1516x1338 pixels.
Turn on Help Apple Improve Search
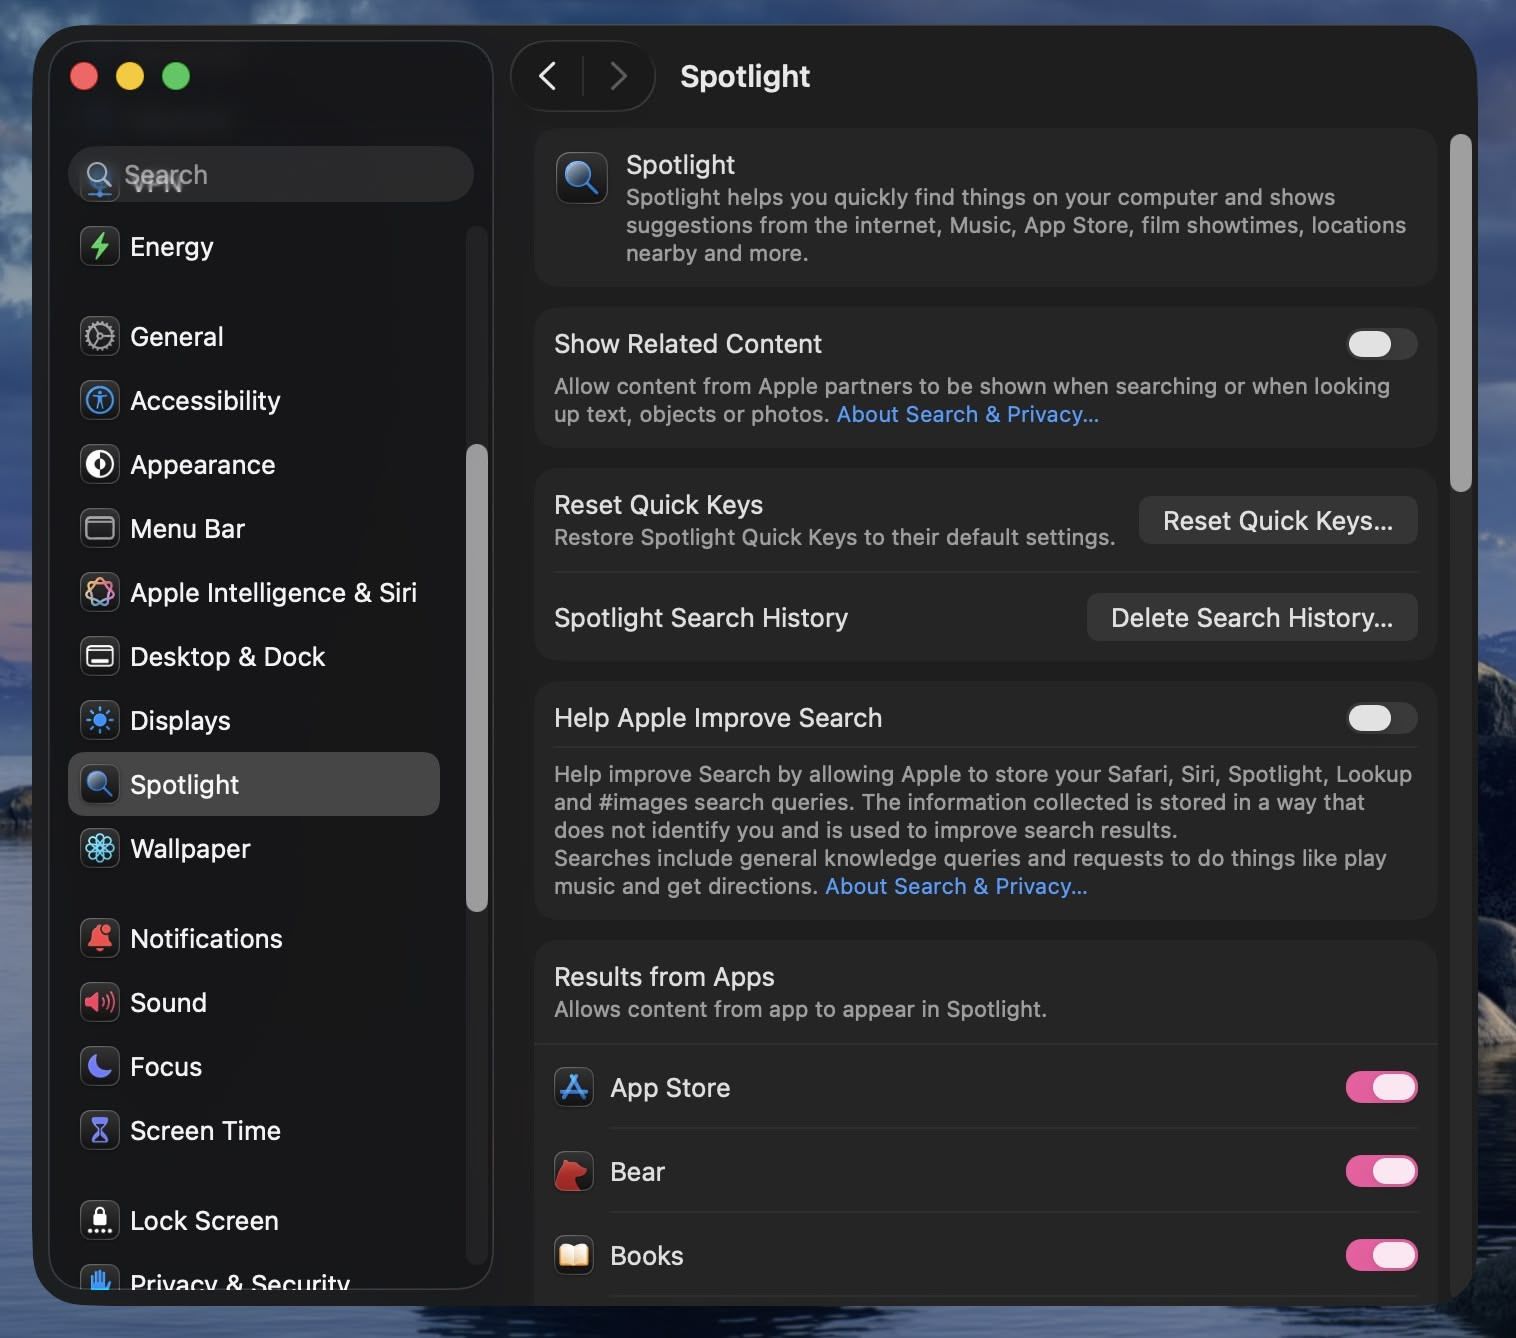tap(1381, 718)
